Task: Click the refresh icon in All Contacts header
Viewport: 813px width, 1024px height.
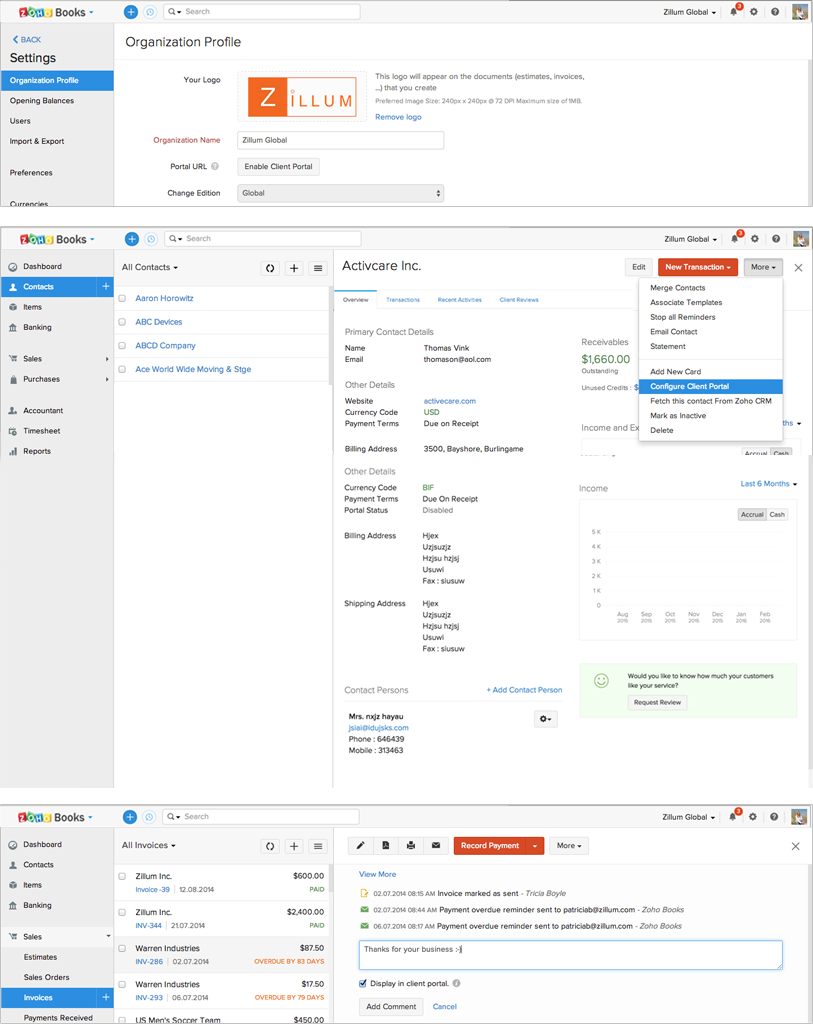Action: click(x=269, y=268)
